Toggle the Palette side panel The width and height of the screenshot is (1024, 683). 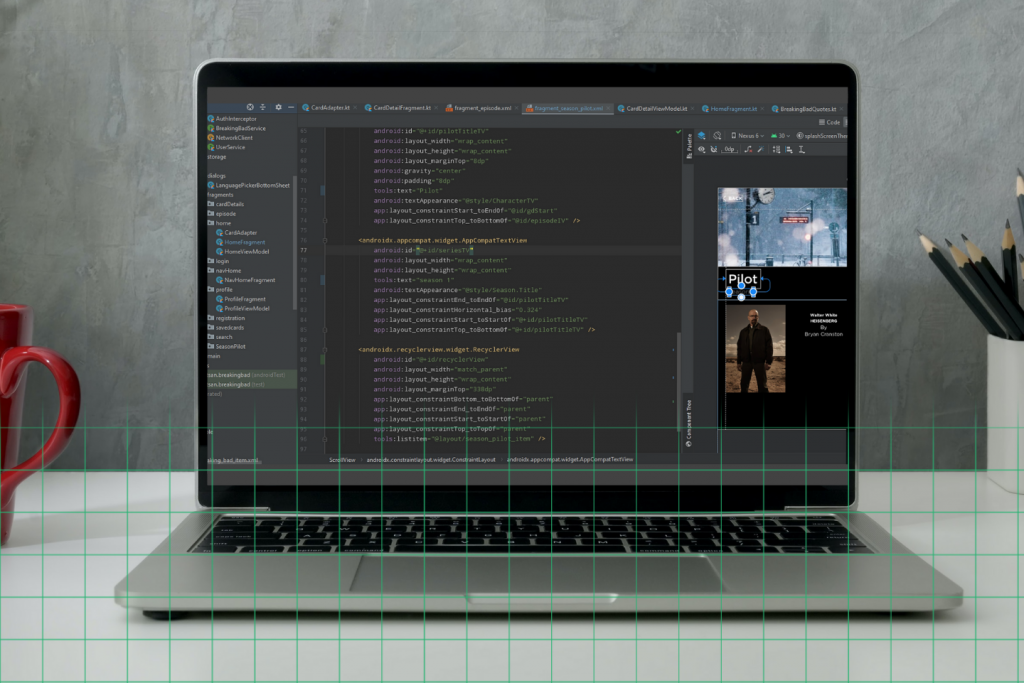pos(689,145)
